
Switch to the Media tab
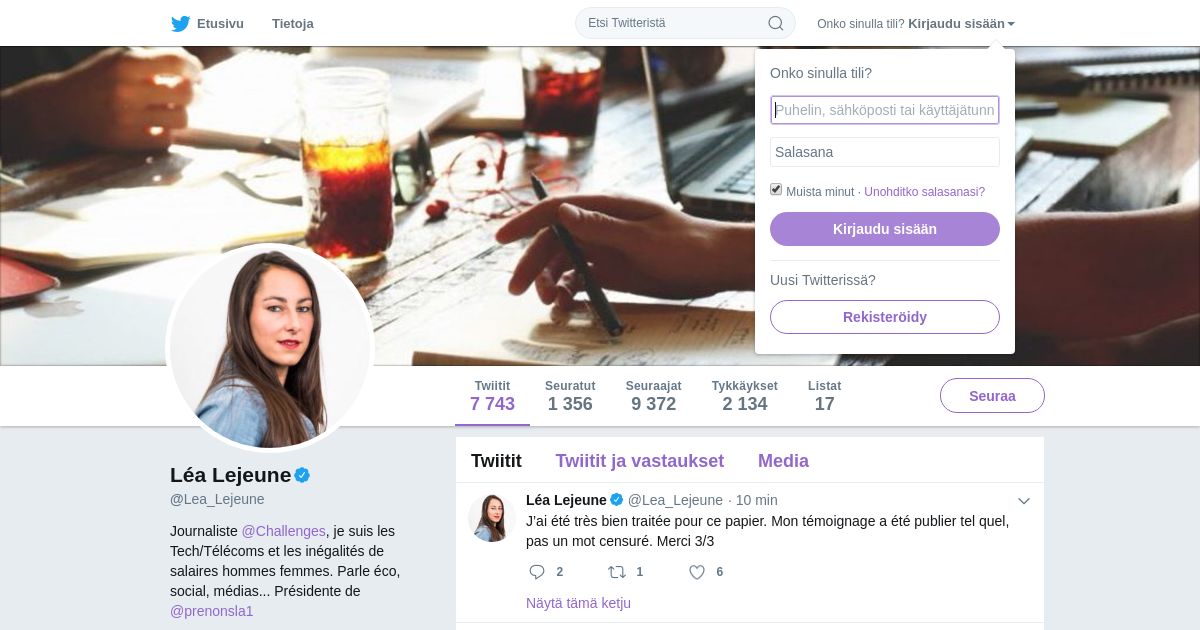pyautogui.click(x=783, y=461)
